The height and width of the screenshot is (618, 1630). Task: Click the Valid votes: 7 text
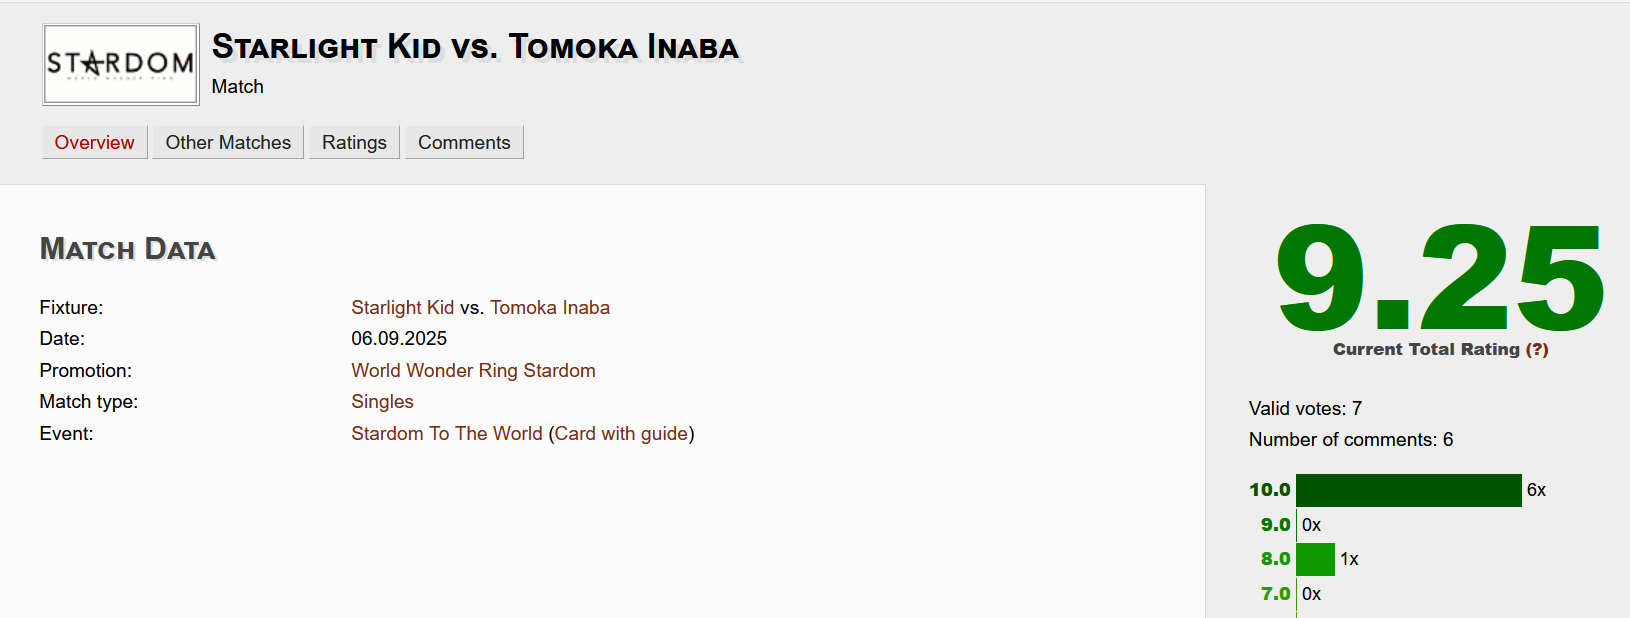tap(1305, 408)
